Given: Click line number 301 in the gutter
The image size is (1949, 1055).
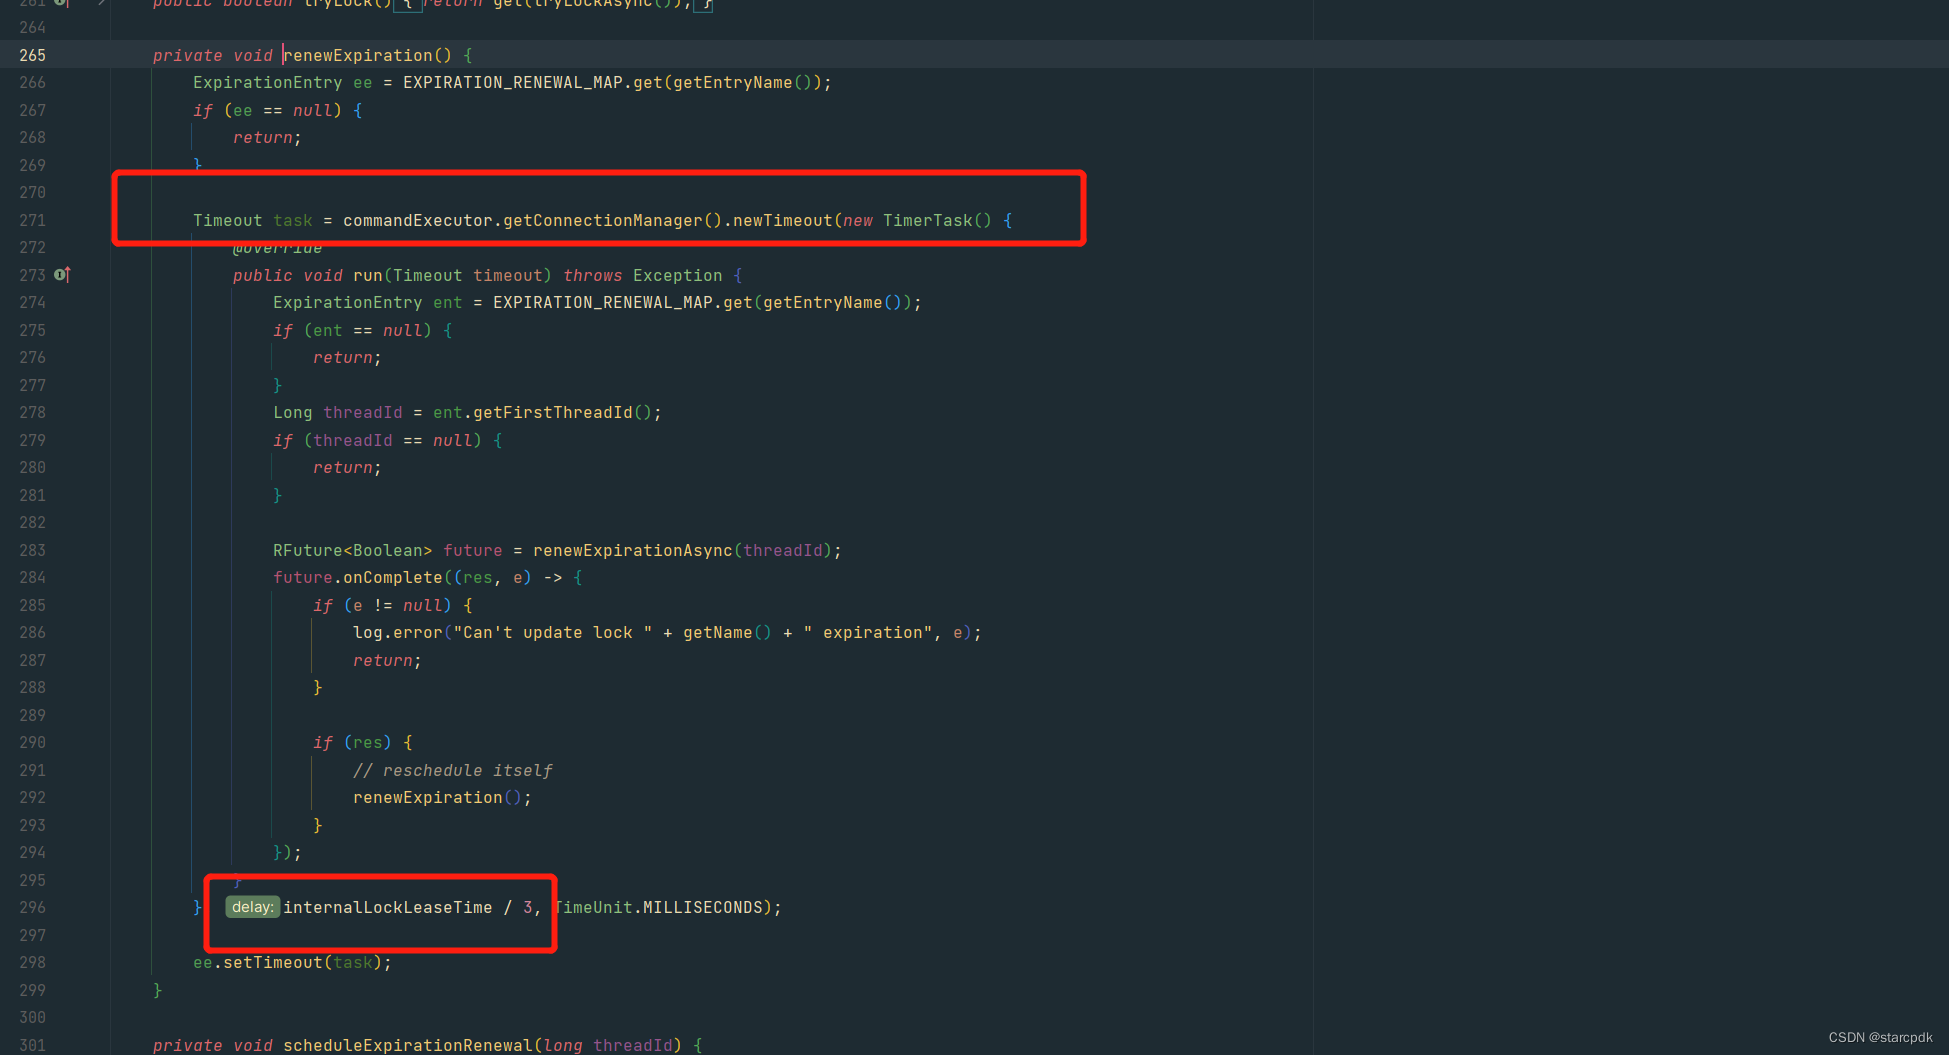Looking at the screenshot, I should (32, 1045).
